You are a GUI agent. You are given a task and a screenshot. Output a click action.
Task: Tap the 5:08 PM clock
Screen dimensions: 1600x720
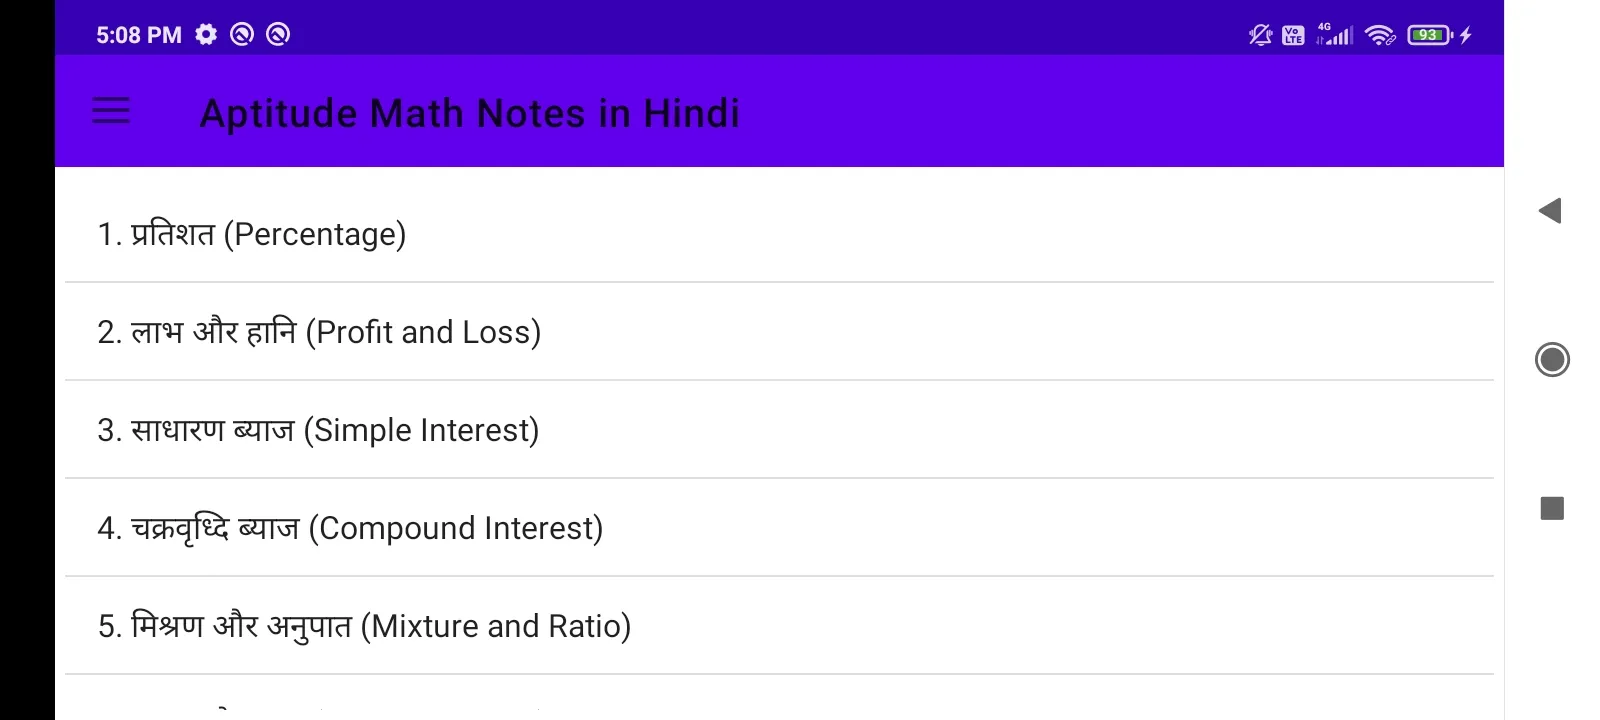click(138, 35)
